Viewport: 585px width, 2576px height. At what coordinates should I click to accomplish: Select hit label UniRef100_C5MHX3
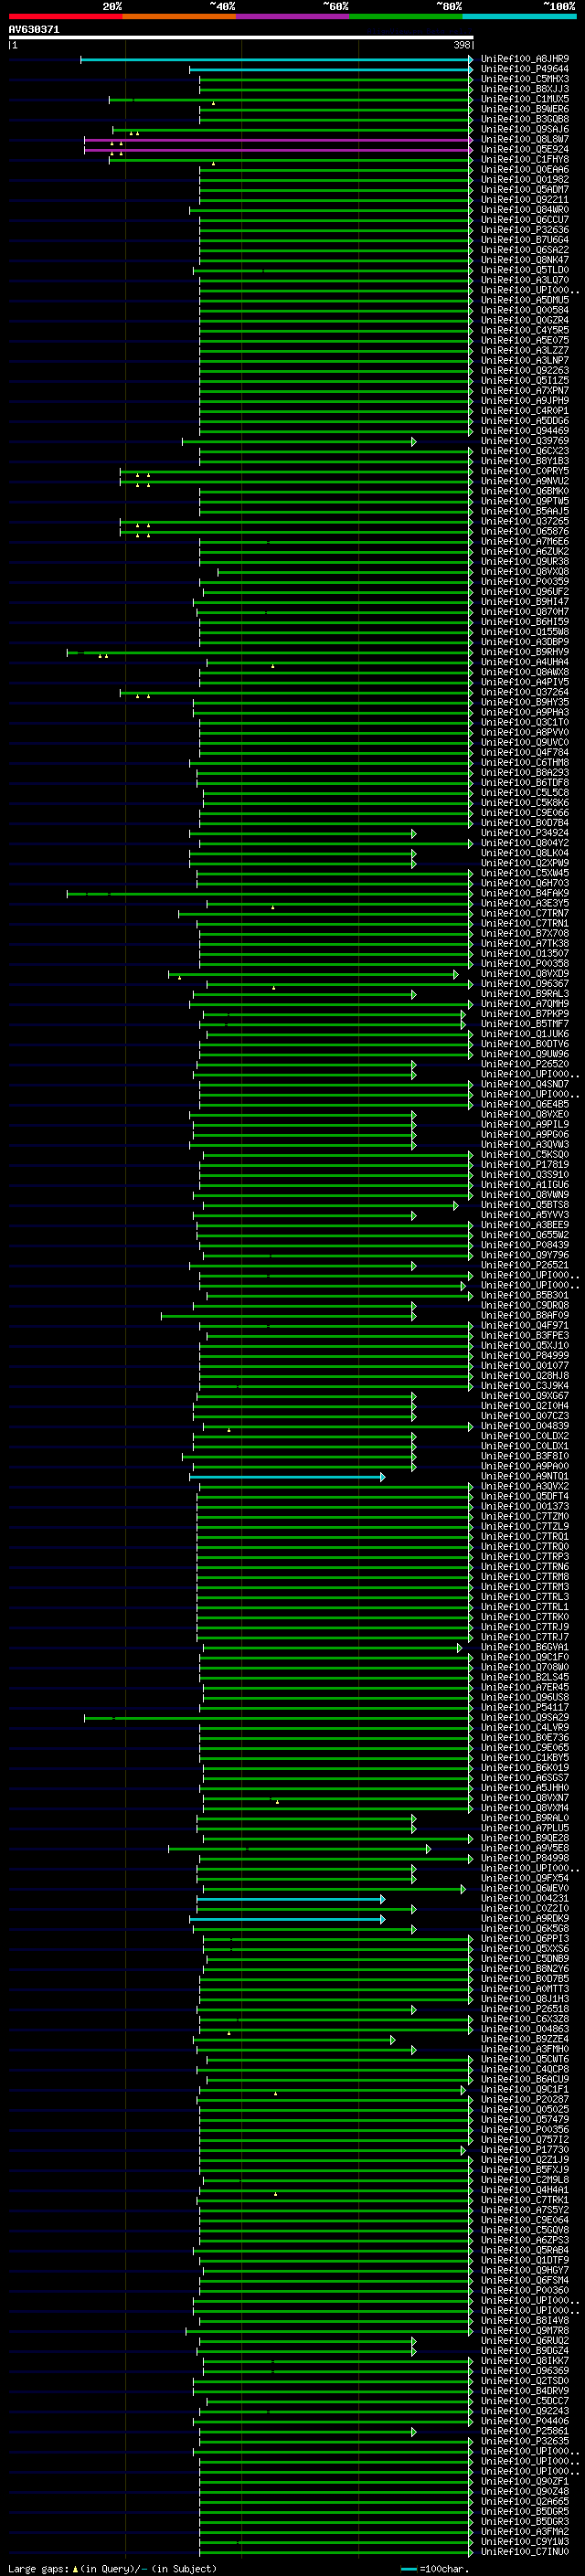524,79
